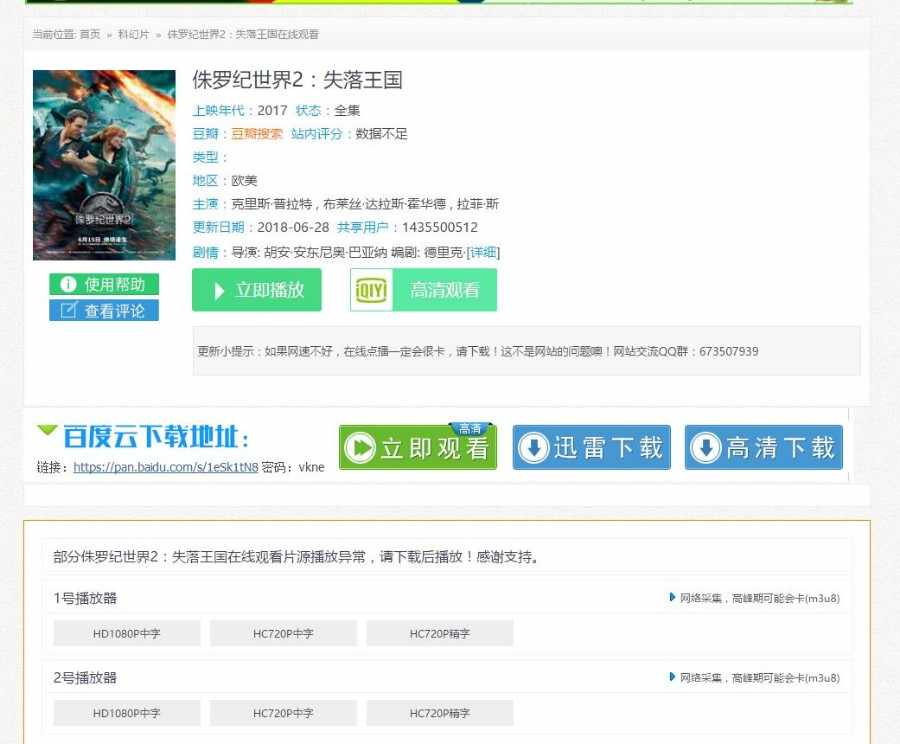Click 高清 badge above 立即观看
This screenshot has height=744, width=900.
pos(470,428)
